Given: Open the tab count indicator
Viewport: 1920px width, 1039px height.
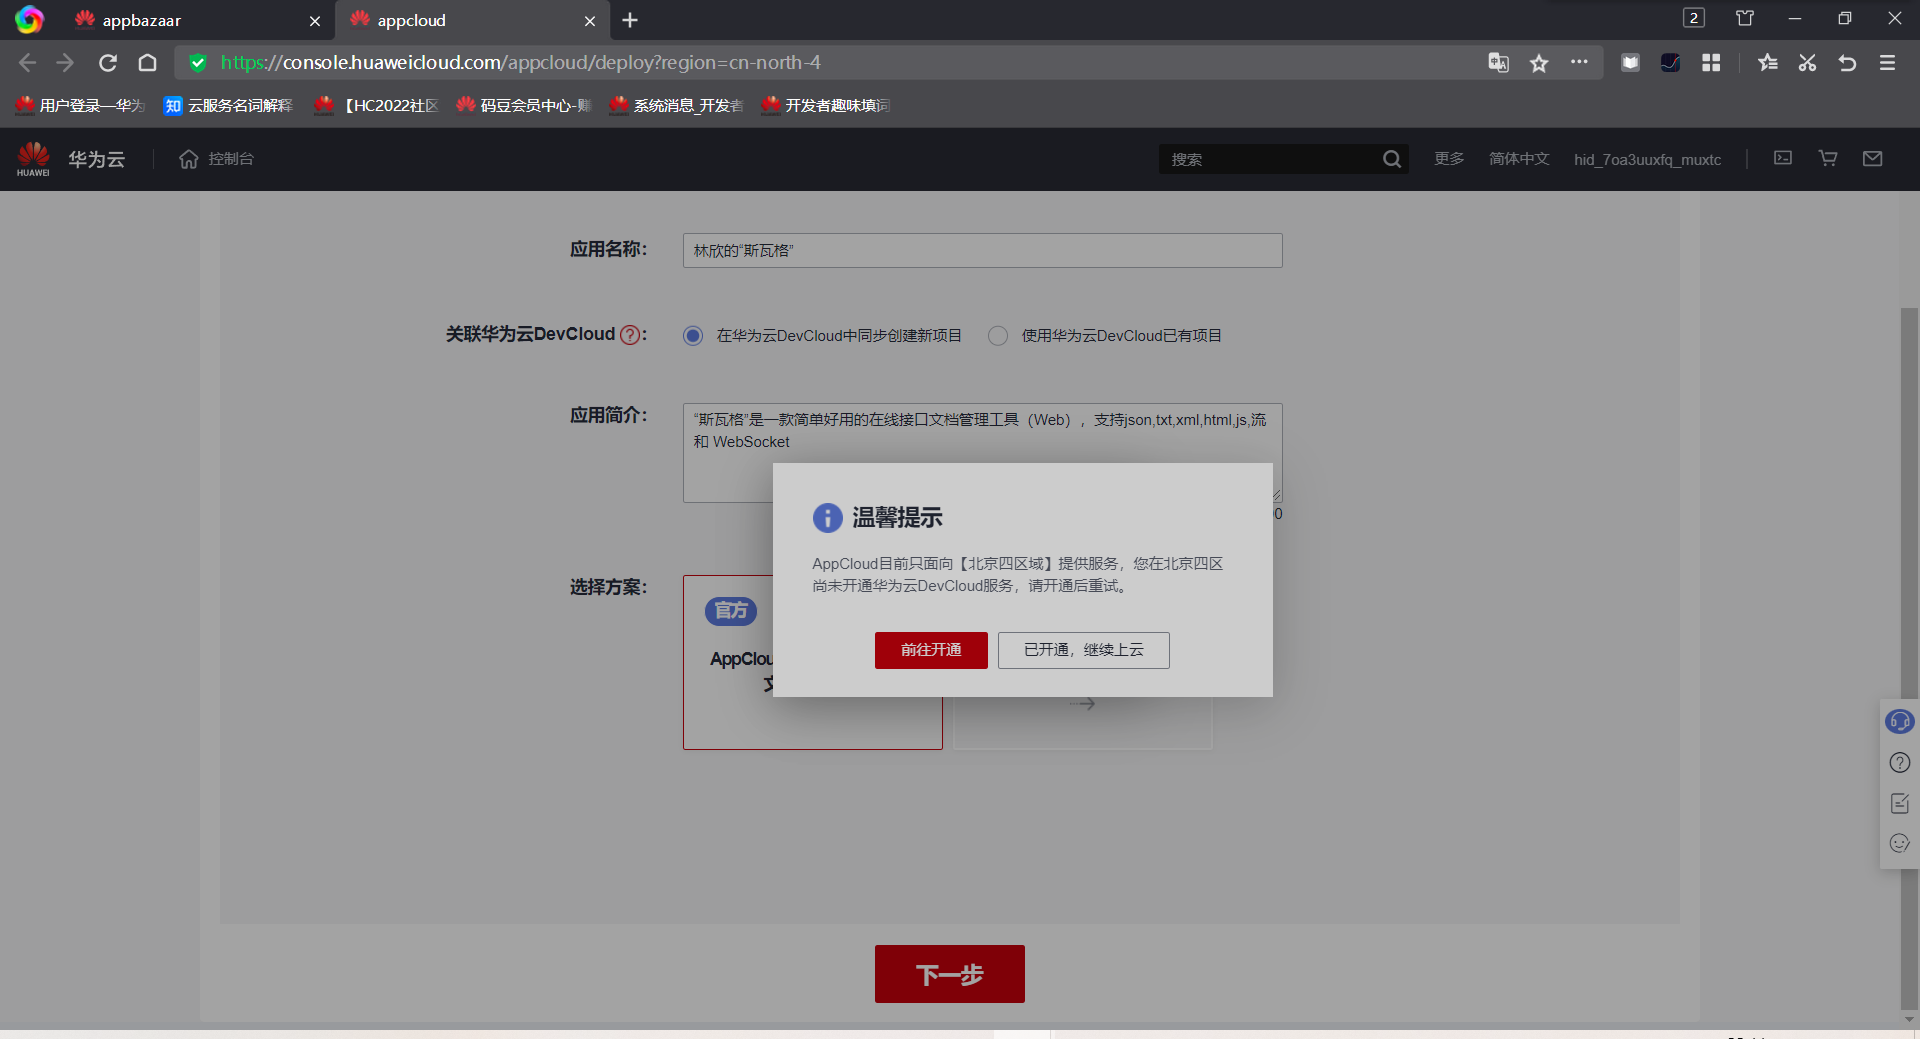Looking at the screenshot, I should coord(1694,18).
